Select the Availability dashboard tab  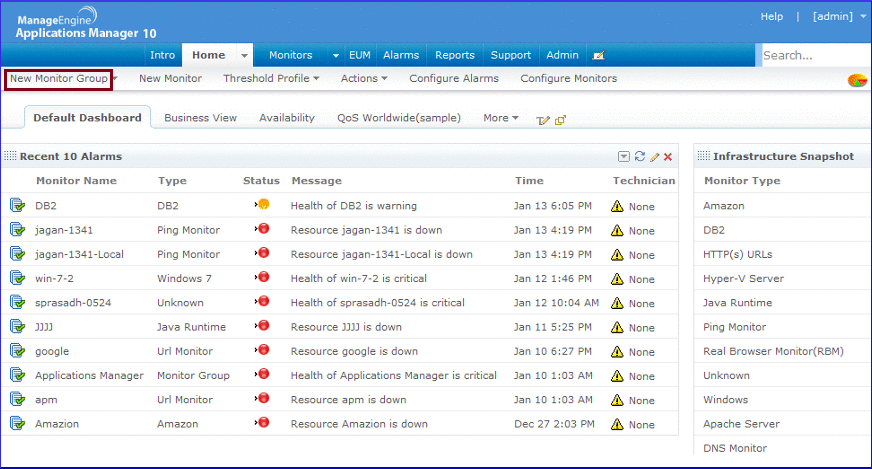[287, 118]
